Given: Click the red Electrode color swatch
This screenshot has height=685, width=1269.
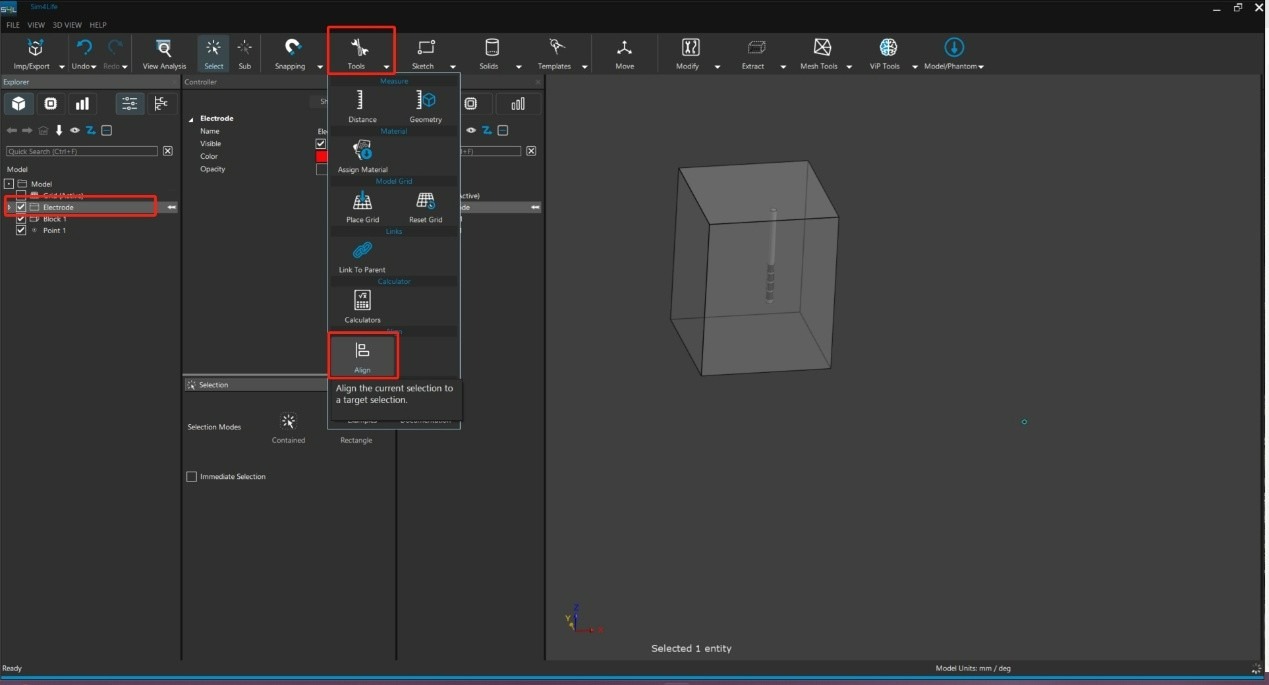Looking at the screenshot, I should [x=322, y=156].
